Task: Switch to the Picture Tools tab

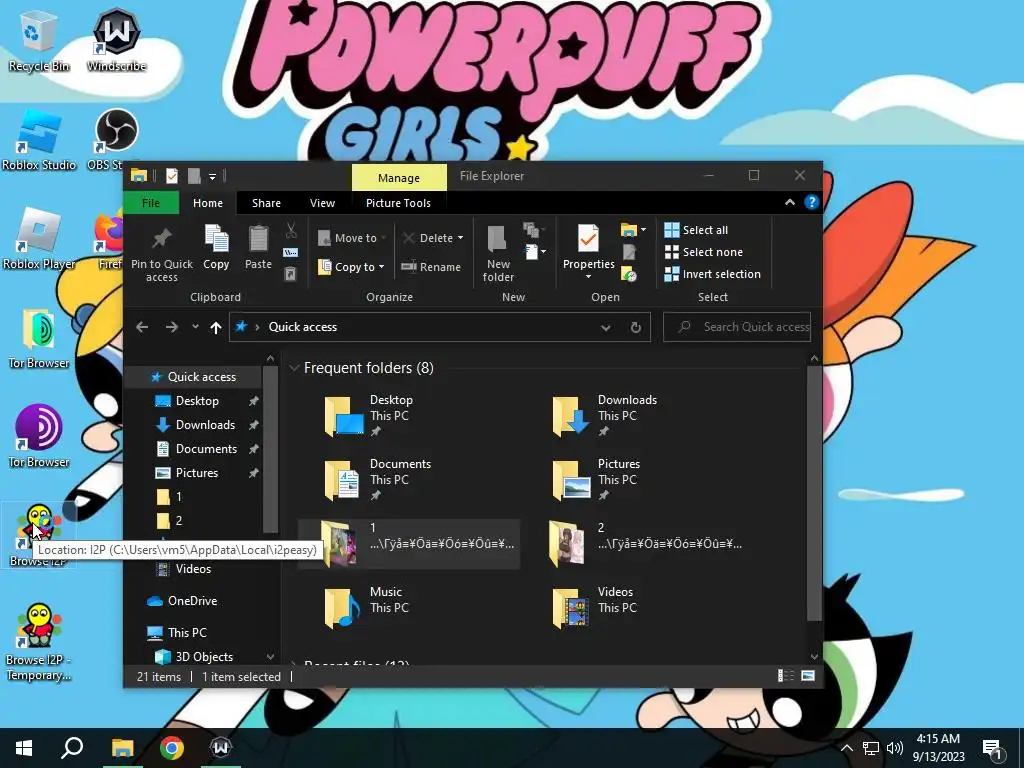Action: pos(398,203)
